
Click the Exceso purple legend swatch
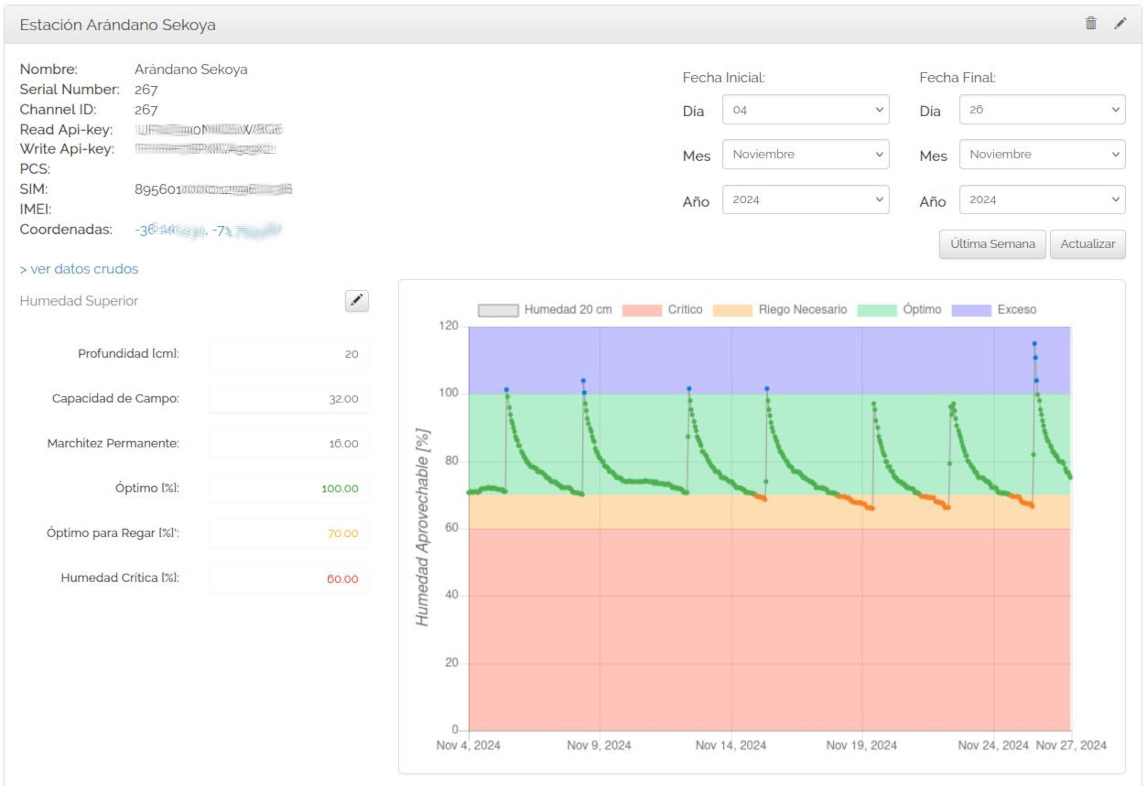(971, 310)
